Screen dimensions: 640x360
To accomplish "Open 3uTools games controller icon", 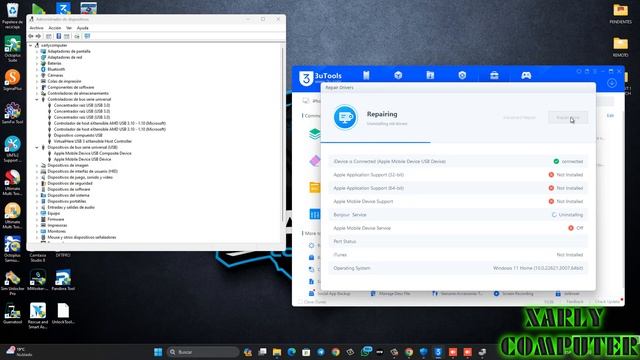I will [x=526, y=75].
